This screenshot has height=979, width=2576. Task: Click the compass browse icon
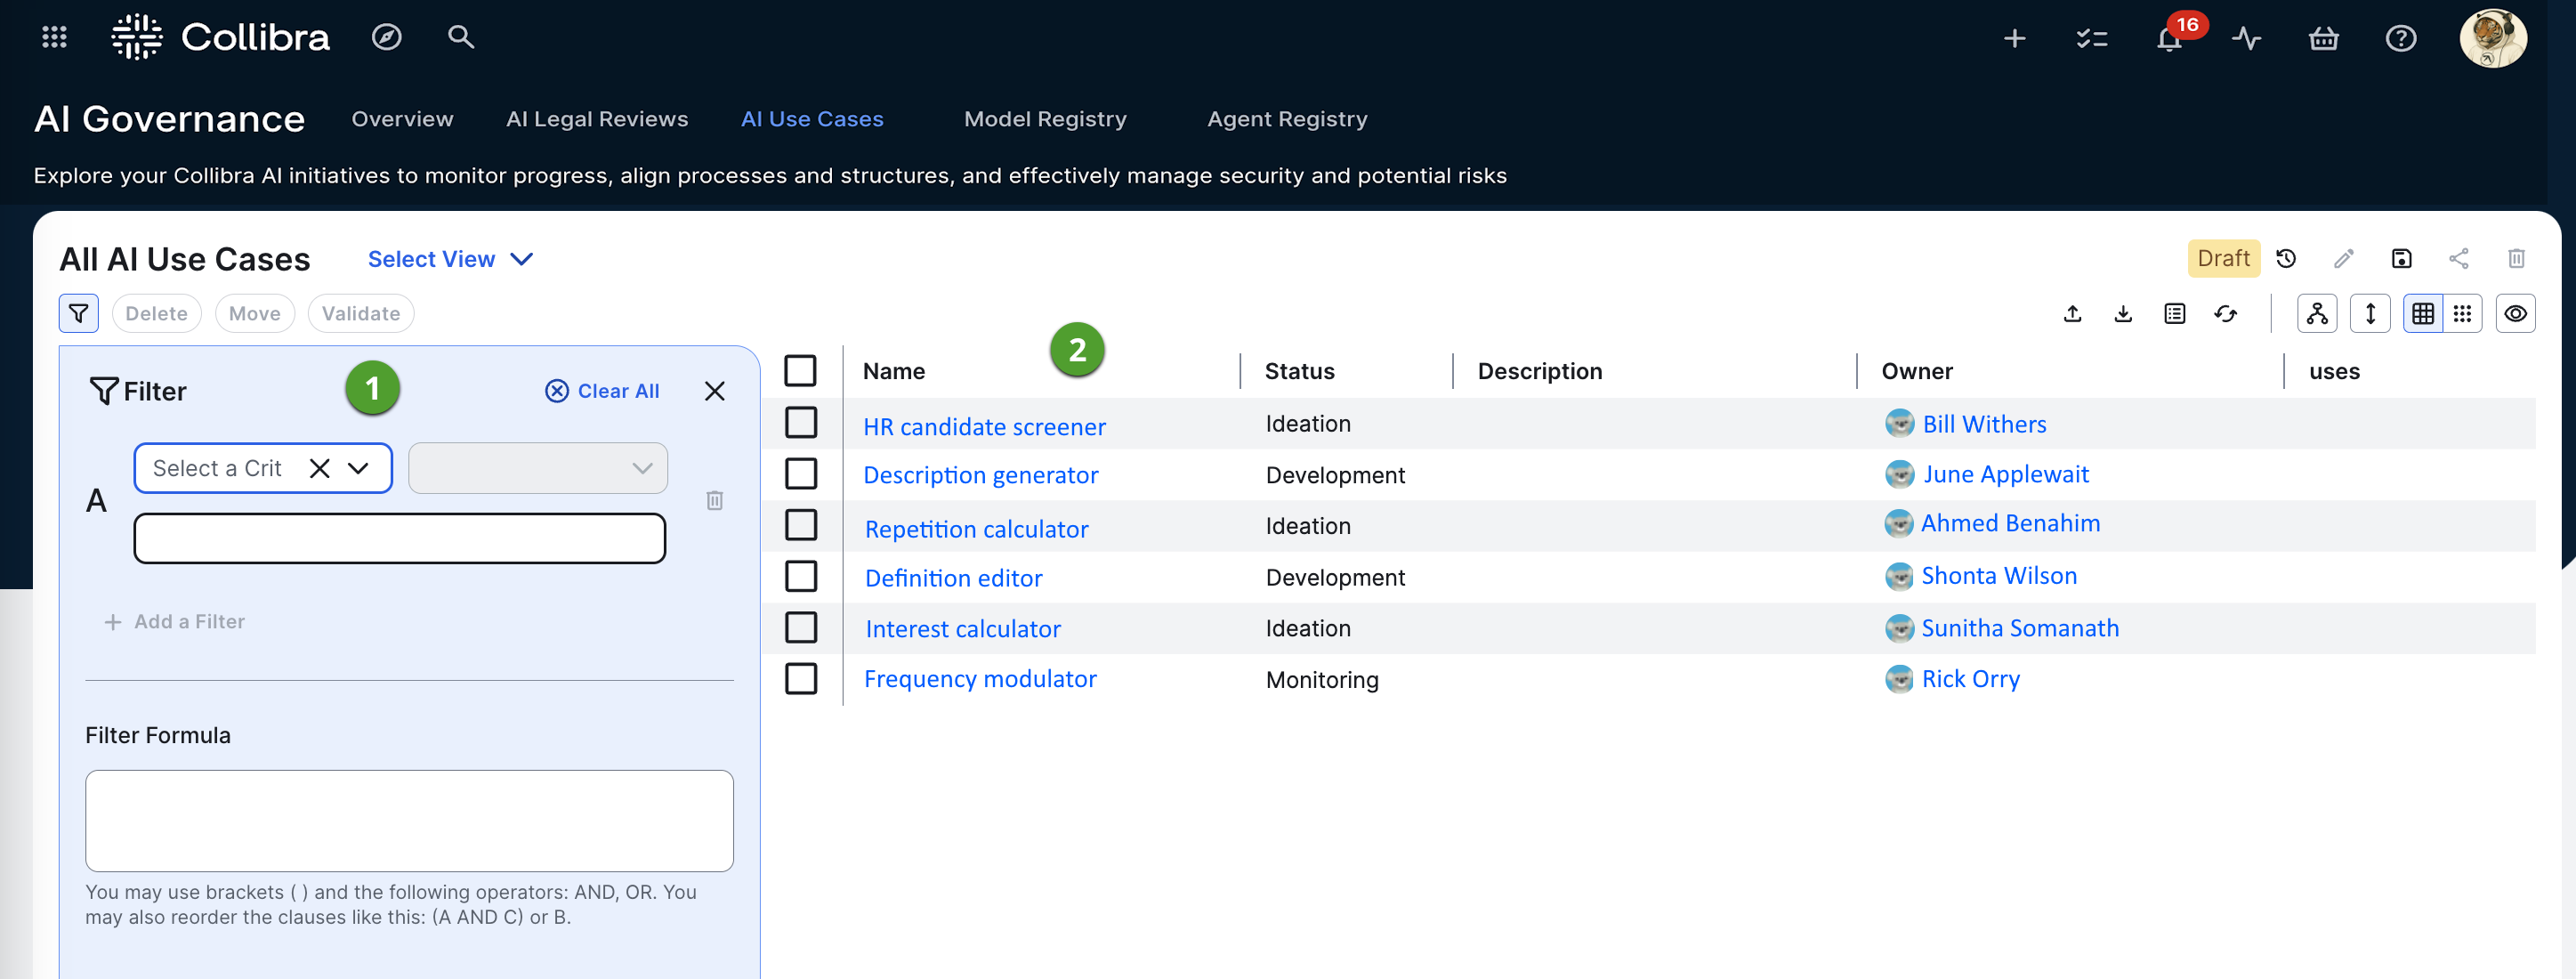click(386, 37)
